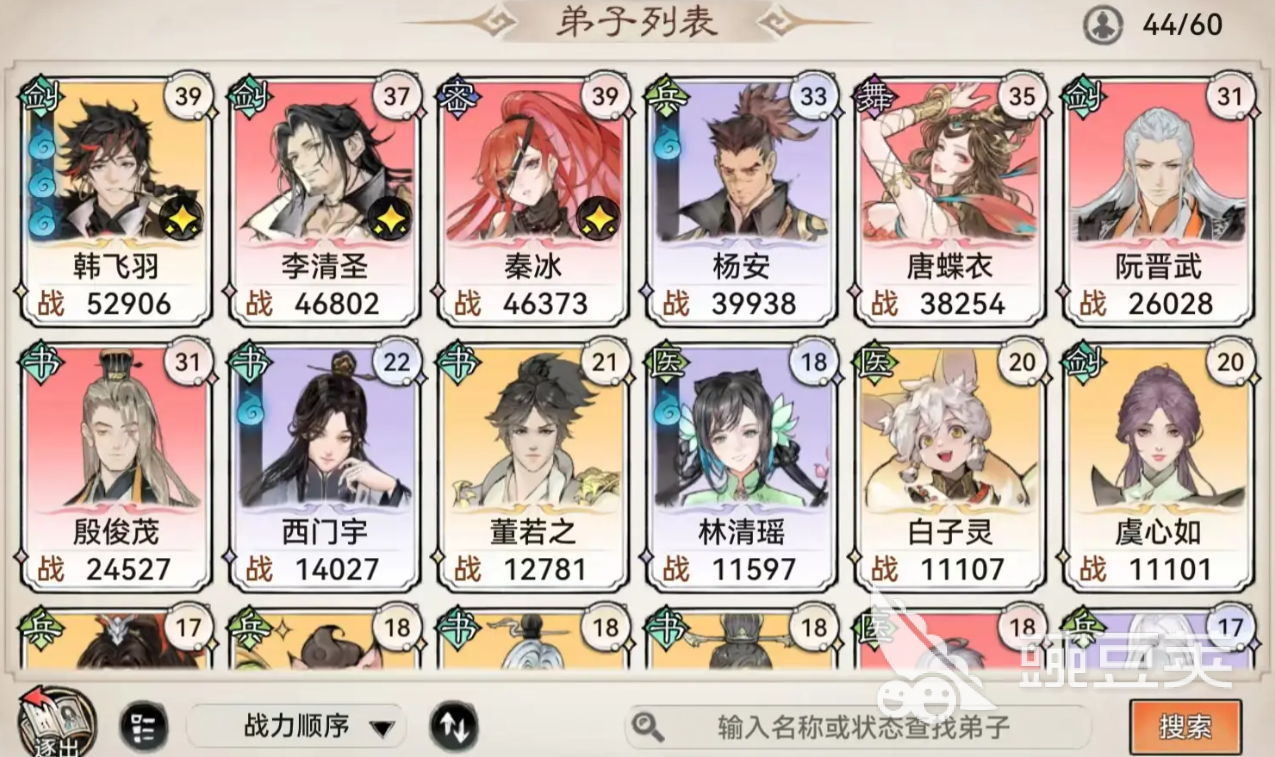The width and height of the screenshot is (1275, 757).
Task: Click the orange 搜索 button
Action: click(x=1185, y=727)
